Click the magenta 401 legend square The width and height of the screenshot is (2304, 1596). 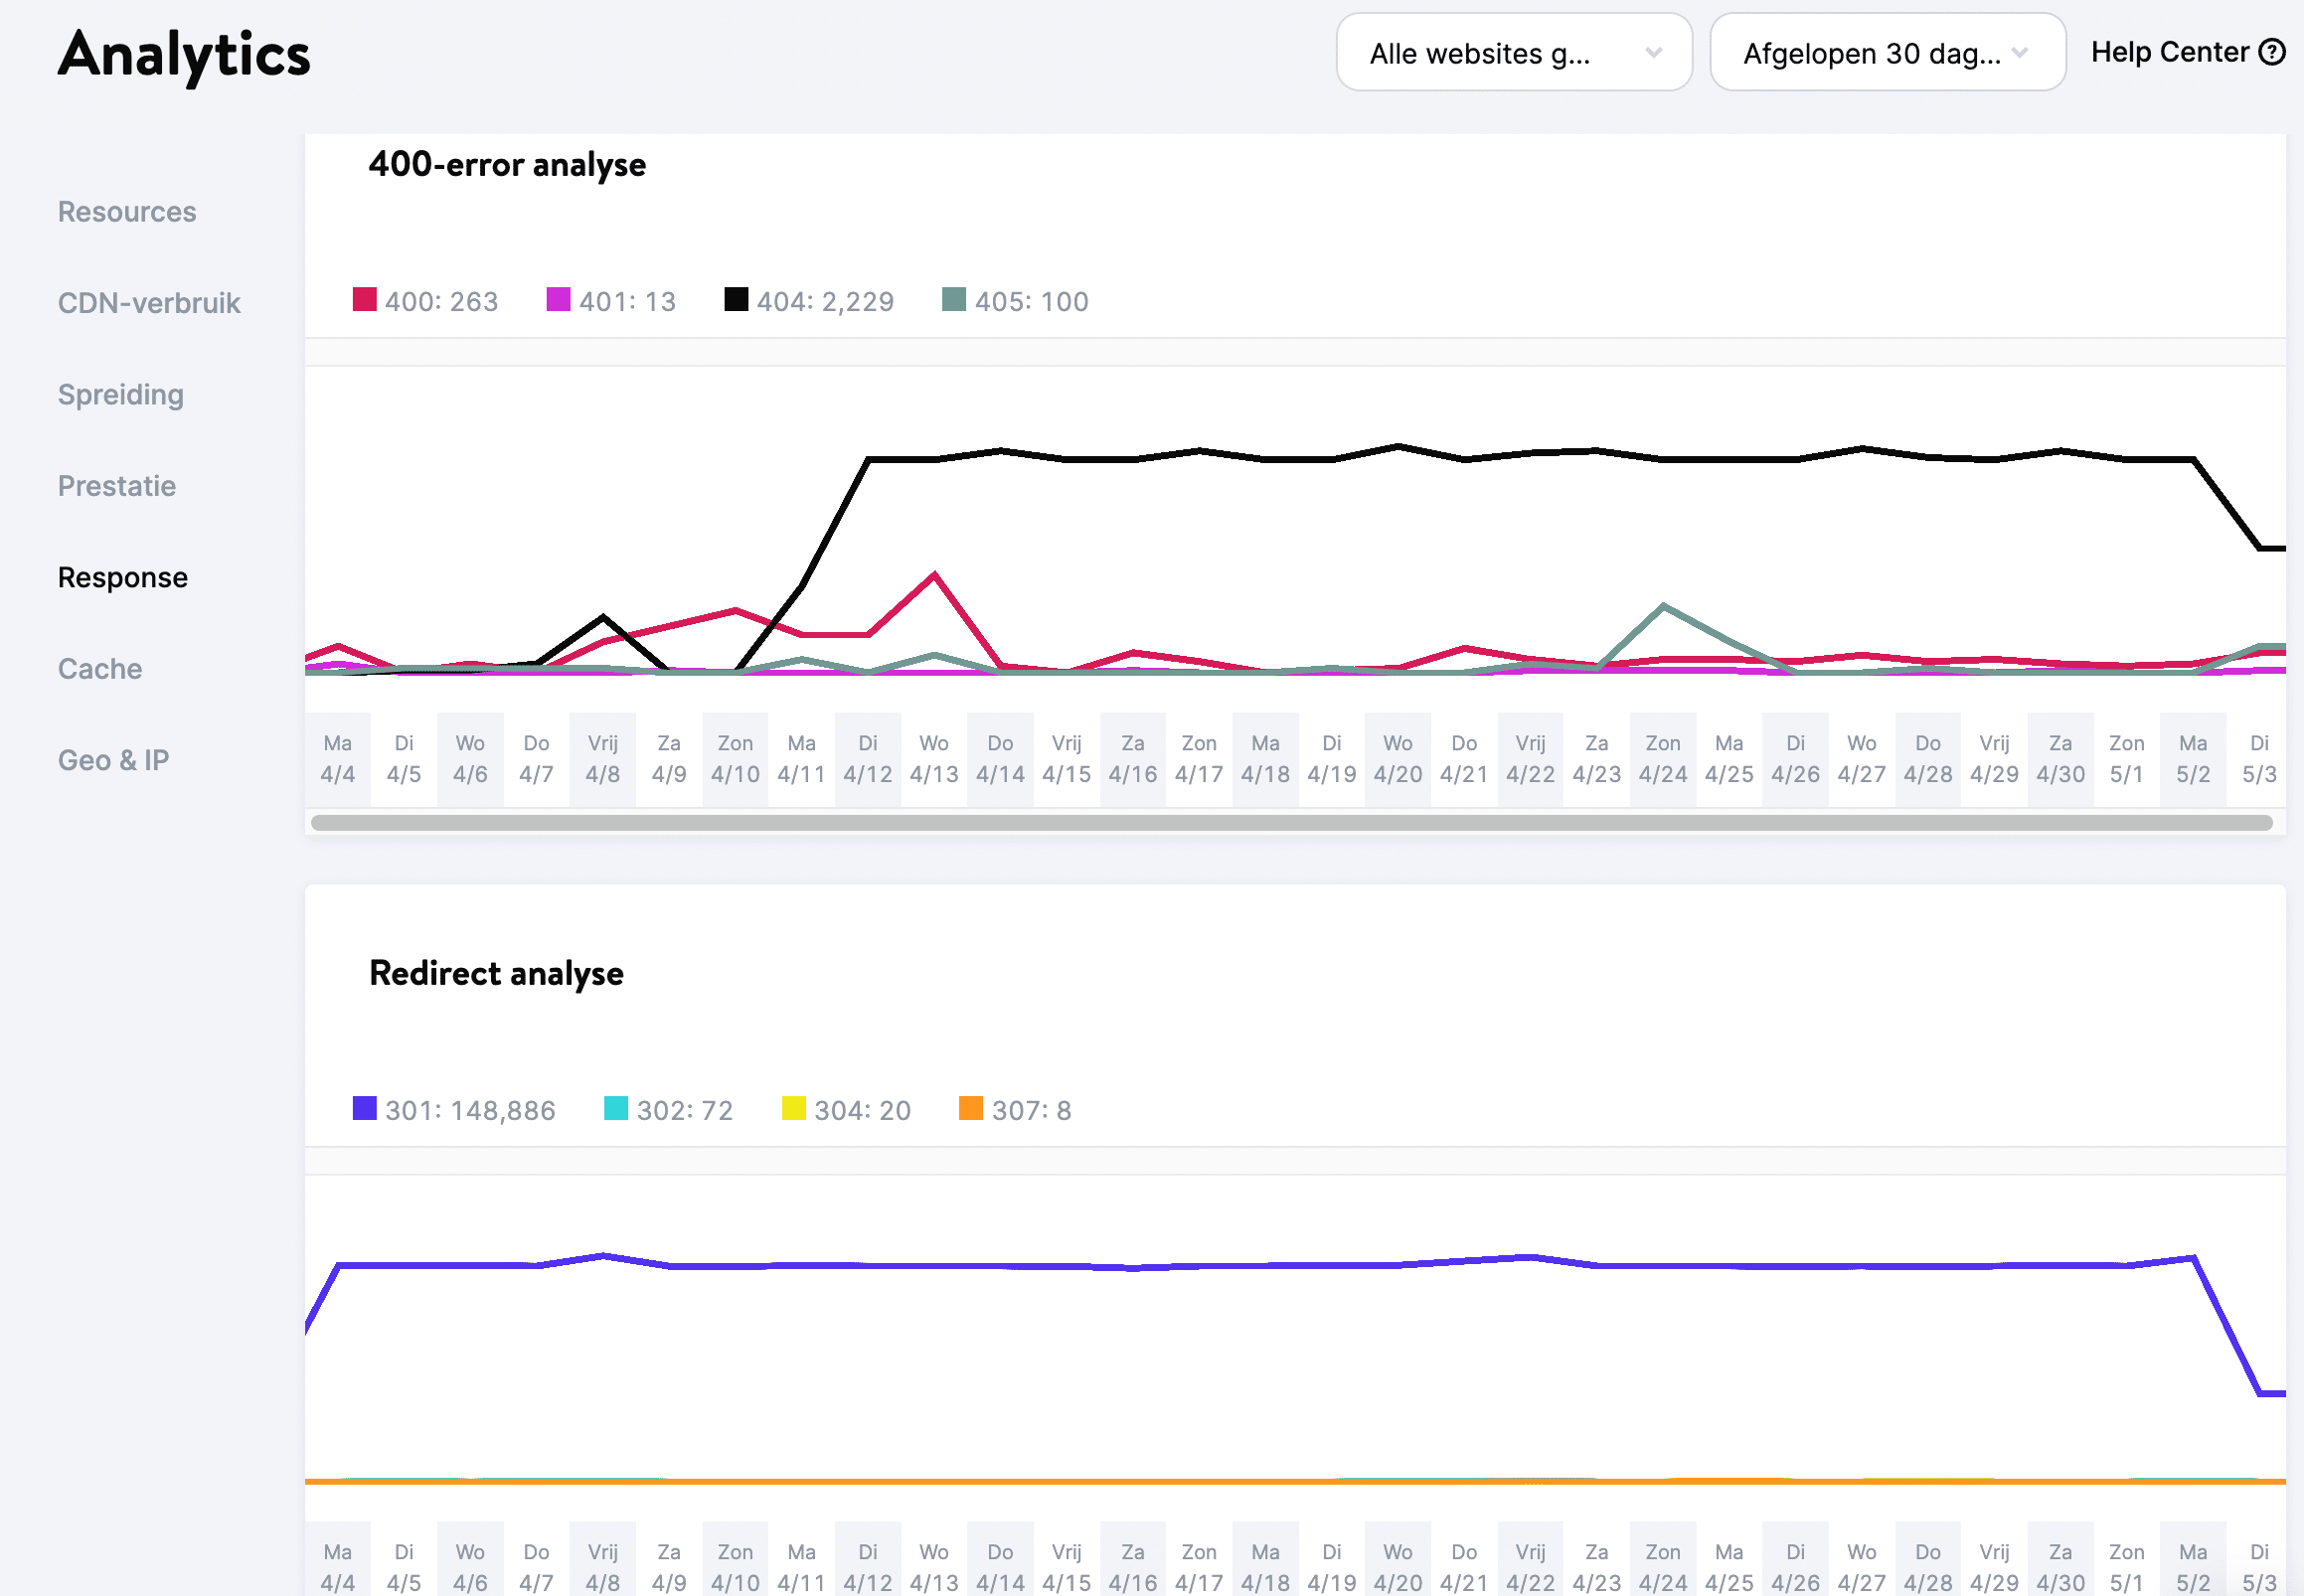pyautogui.click(x=558, y=299)
